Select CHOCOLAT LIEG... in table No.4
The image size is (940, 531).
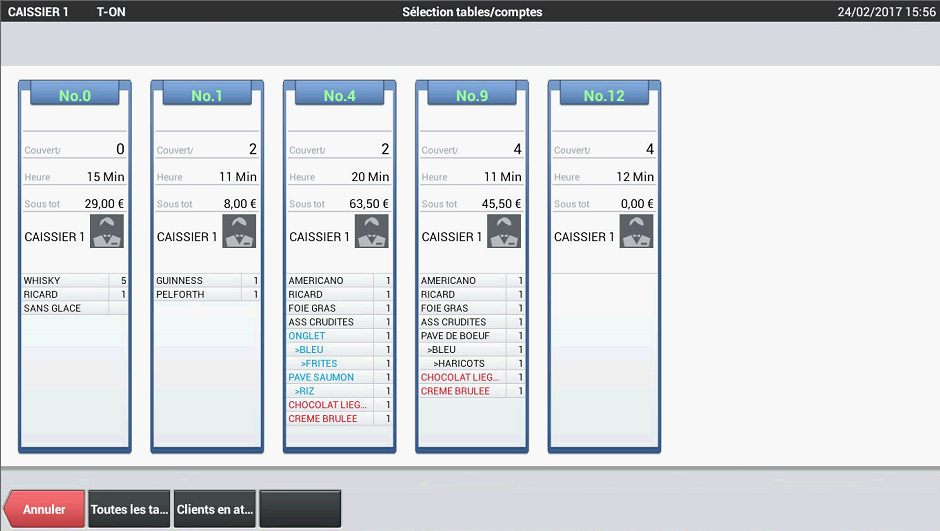pyautogui.click(x=340, y=405)
